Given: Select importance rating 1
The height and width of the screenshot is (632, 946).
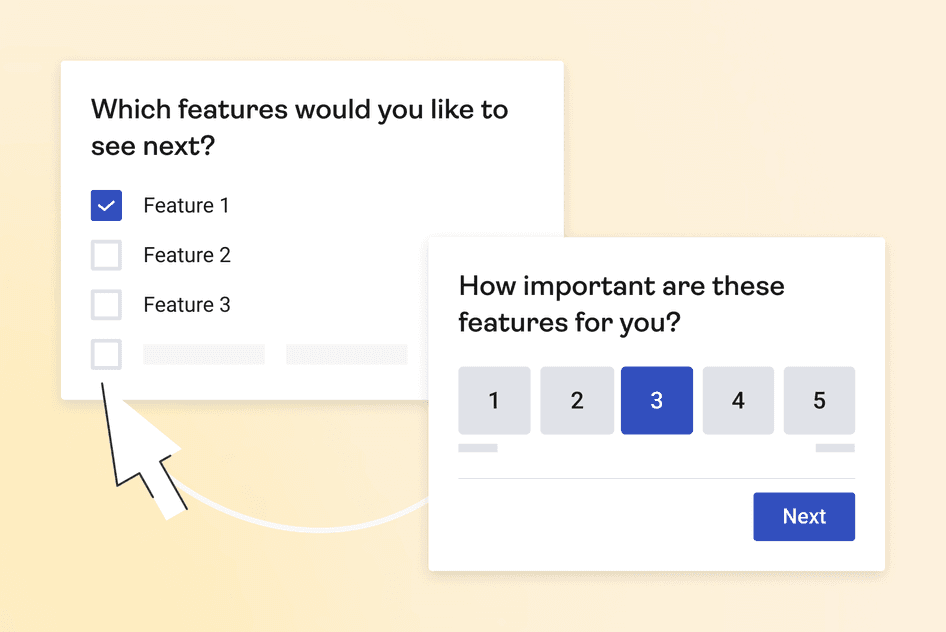Looking at the screenshot, I should (x=494, y=400).
